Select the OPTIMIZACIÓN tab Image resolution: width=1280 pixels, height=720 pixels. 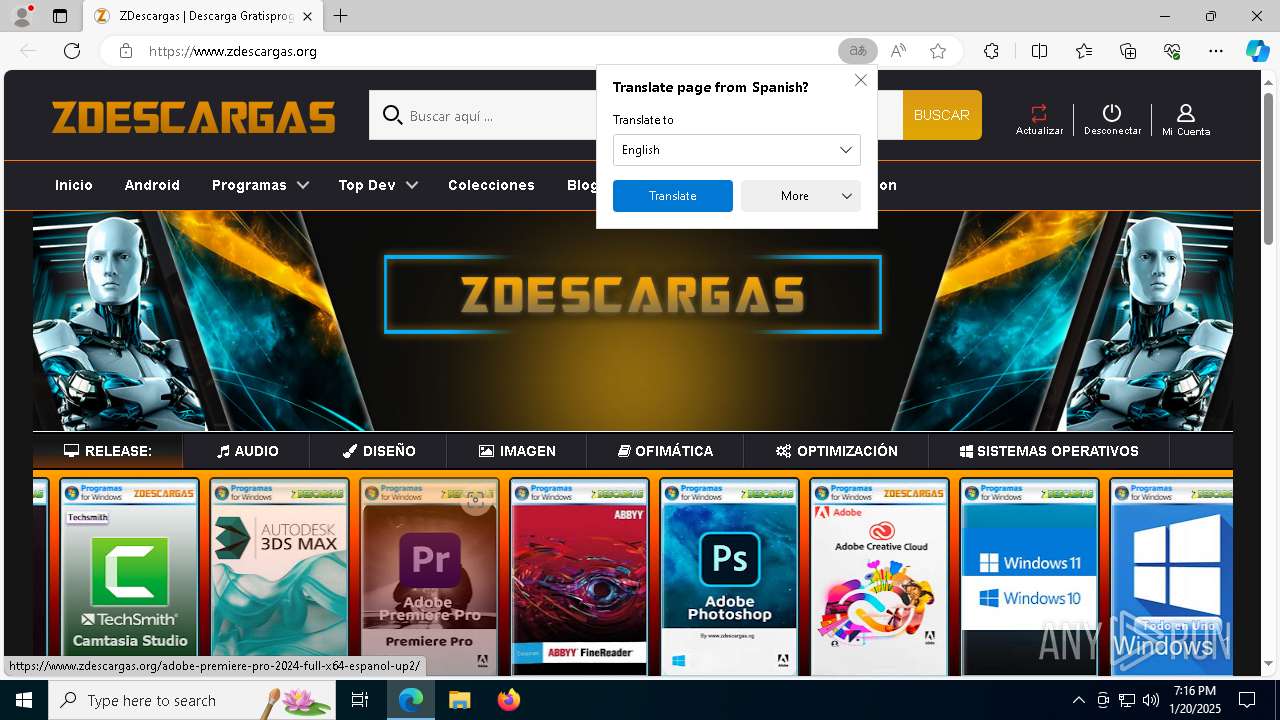click(x=836, y=451)
